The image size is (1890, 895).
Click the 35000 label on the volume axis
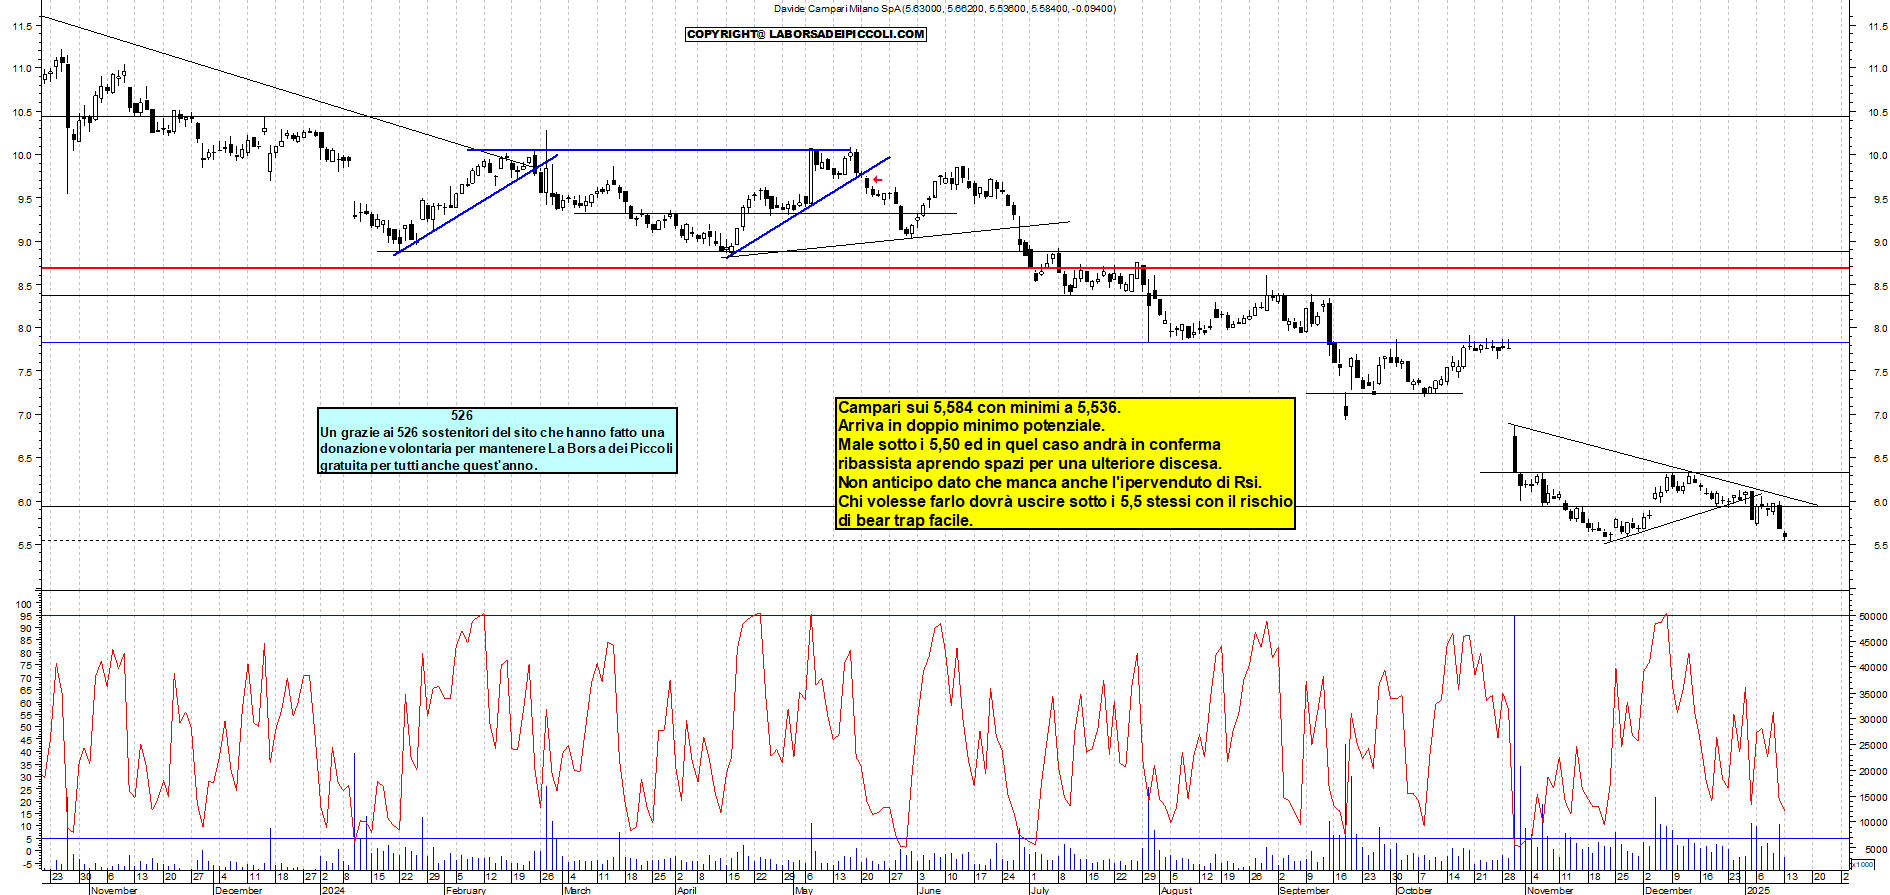click(1873, 694)
